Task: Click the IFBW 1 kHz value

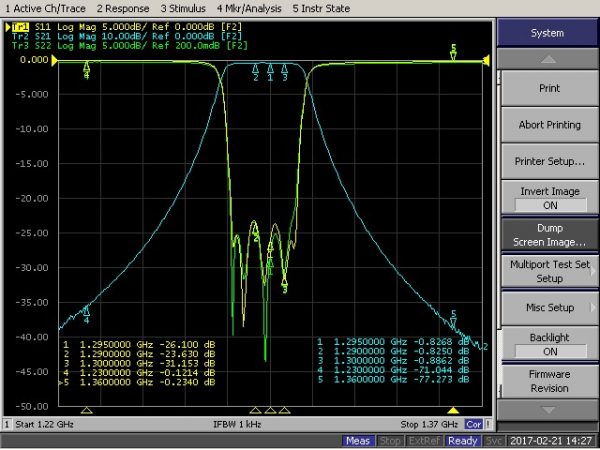Action: pyautogui.click(x=237, y=424)
